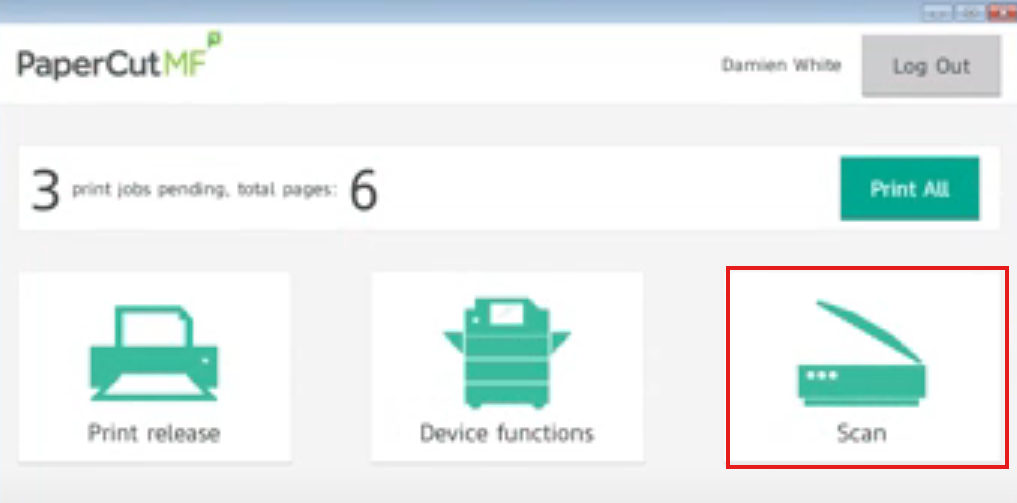The width and height of the screenshot is (1017, 503).
Task: Open the Print release tile
Action: [x=154, y=367]
